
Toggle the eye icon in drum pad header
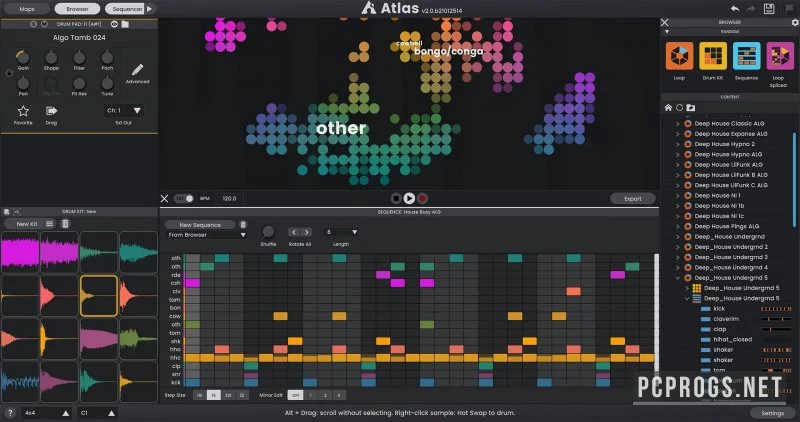[114, 24]
